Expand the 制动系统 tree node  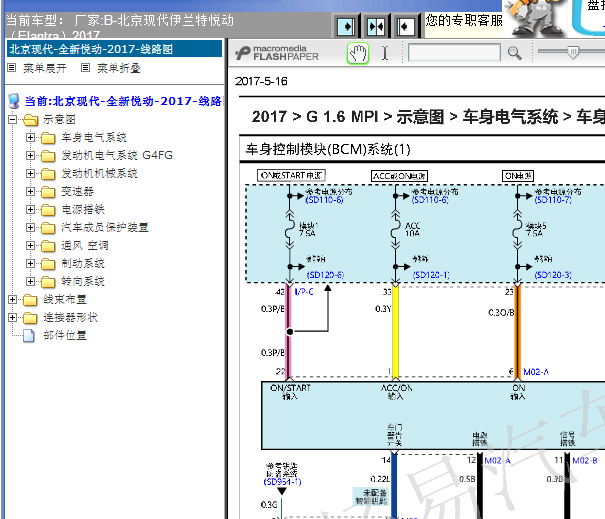pyautogui.click(x=30, y=264)
